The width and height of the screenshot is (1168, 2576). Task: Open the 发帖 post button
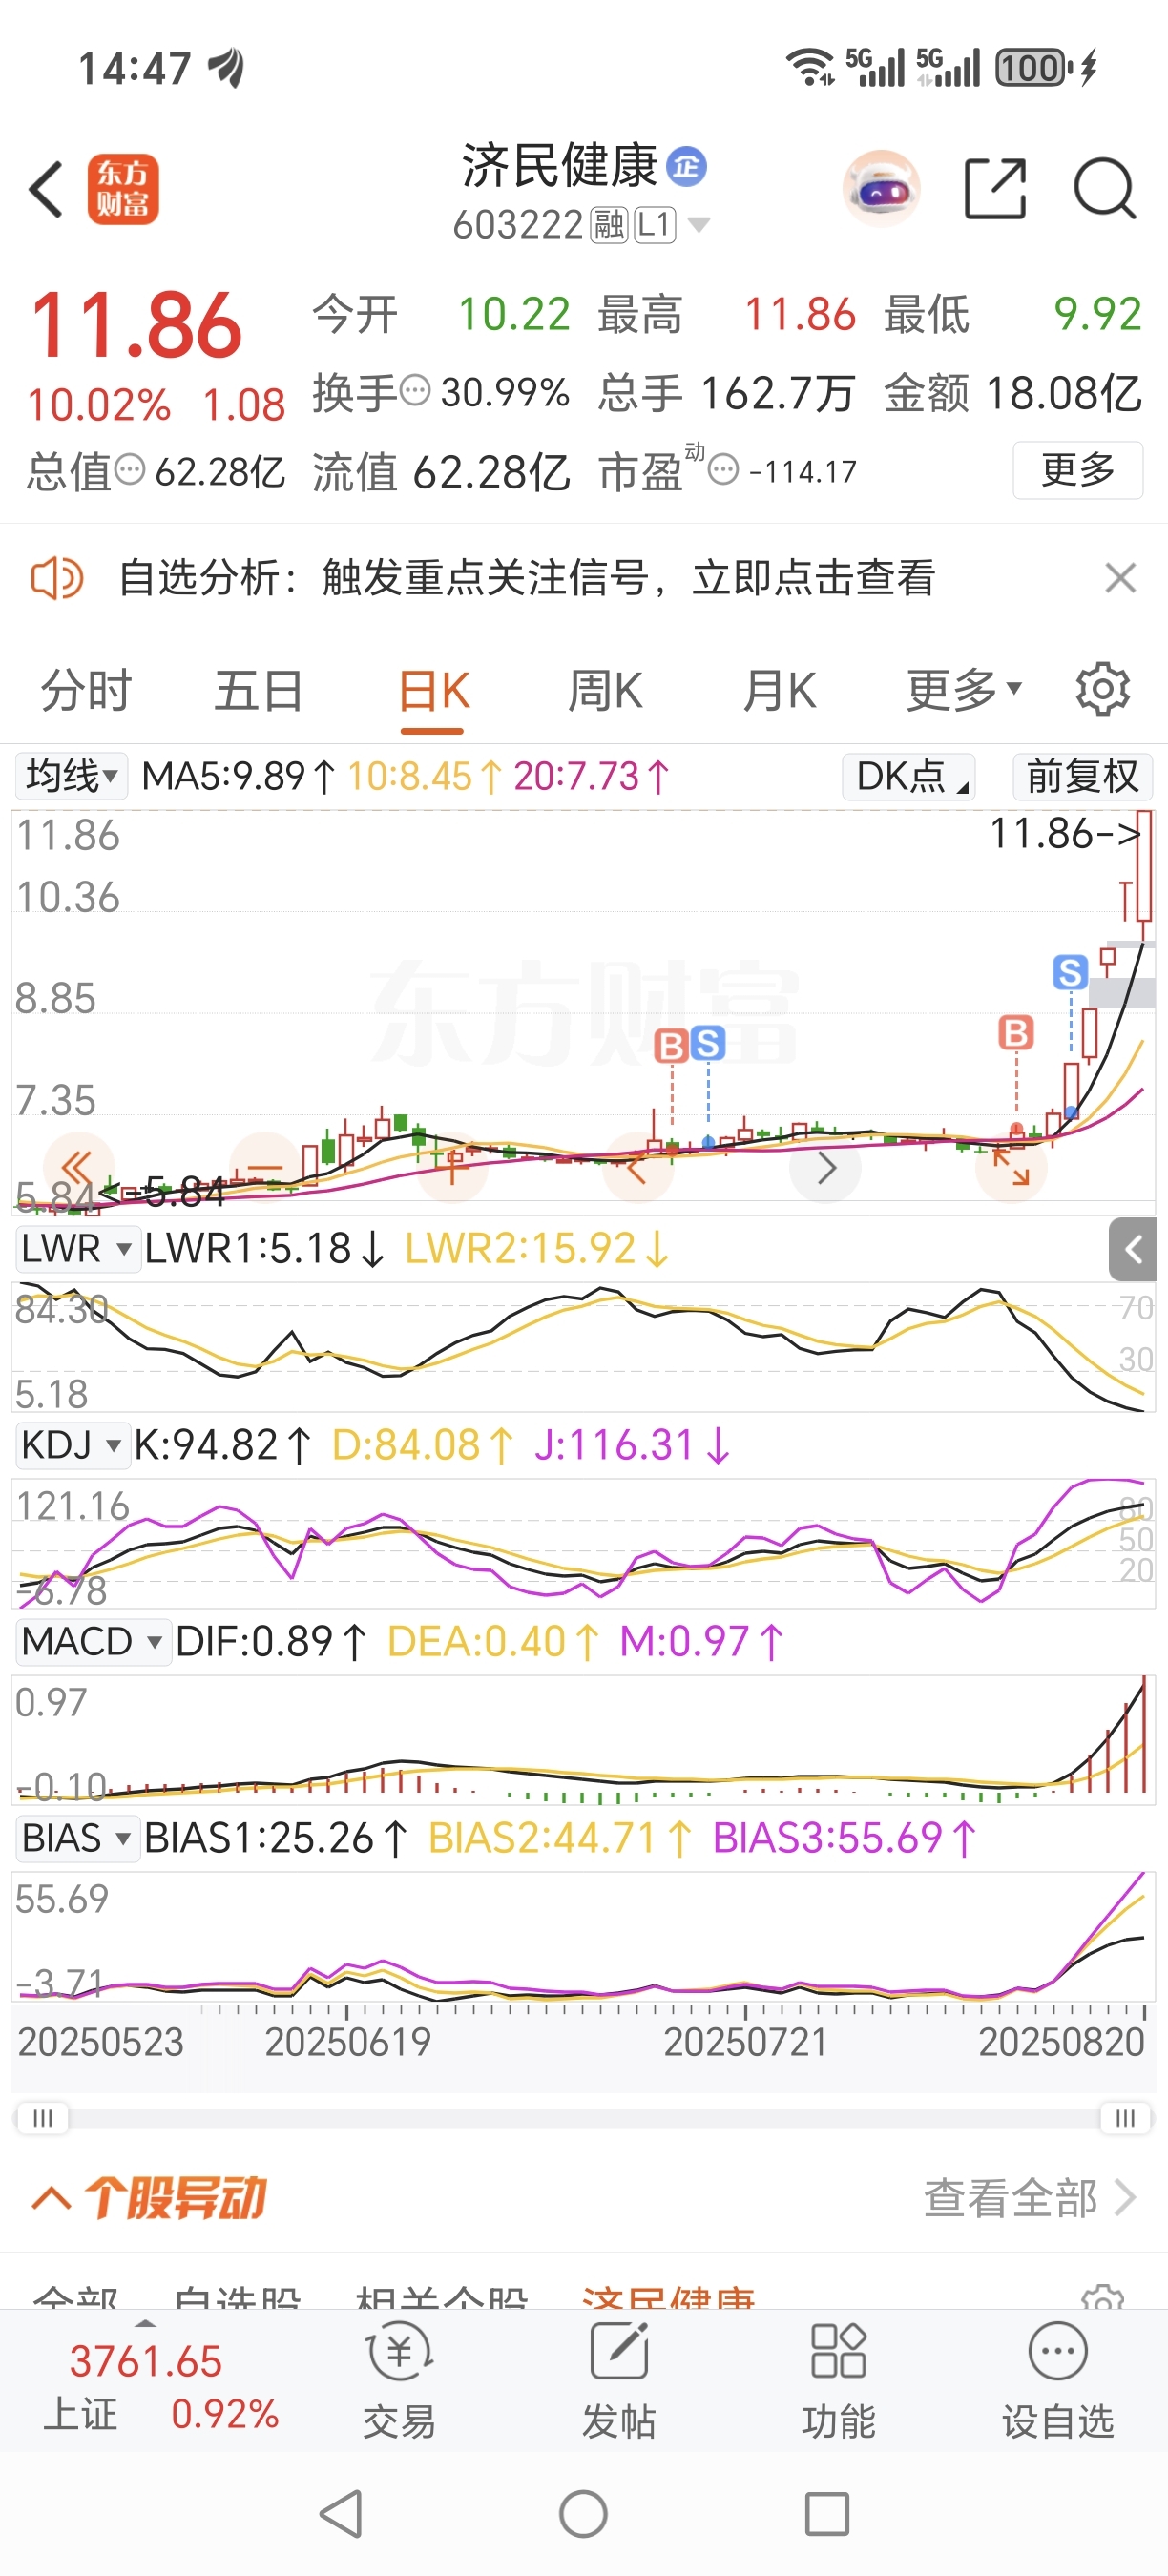tap(619, 2382)
